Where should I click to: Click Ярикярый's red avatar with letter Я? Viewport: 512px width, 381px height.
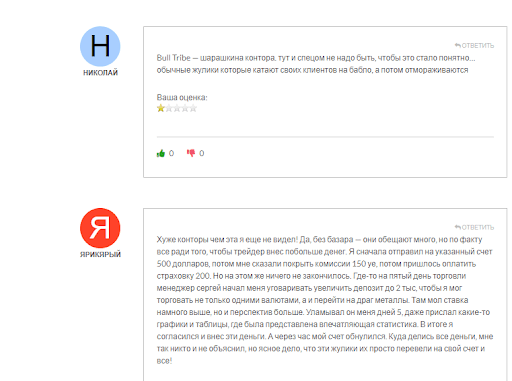click(x=100, y=228)
